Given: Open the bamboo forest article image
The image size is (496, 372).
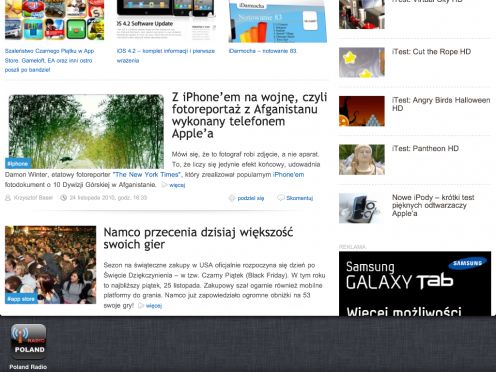Looking at the screenshot, I should coord(86,131).
